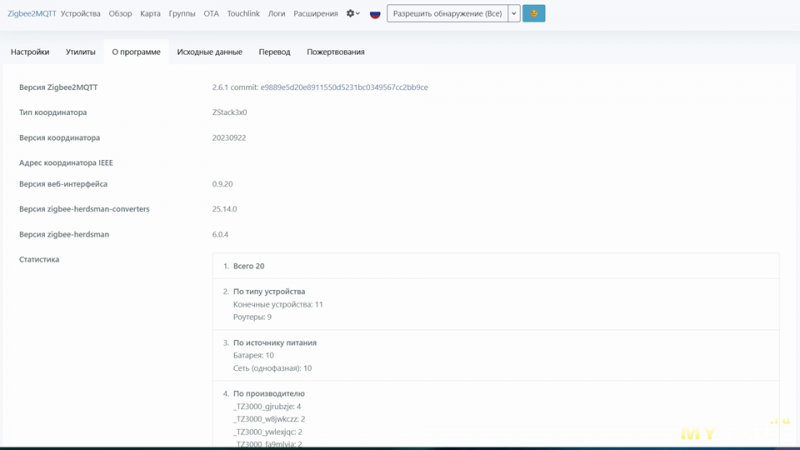Go to Устройства in navbar

tap(81, 14)
